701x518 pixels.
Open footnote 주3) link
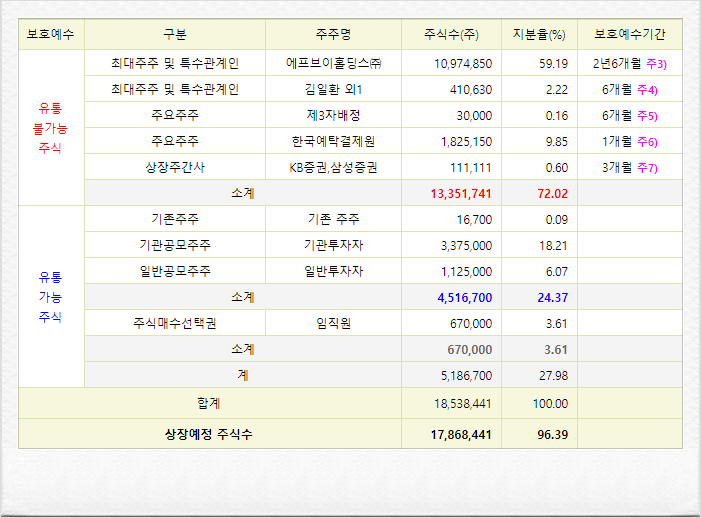point(656,63)
